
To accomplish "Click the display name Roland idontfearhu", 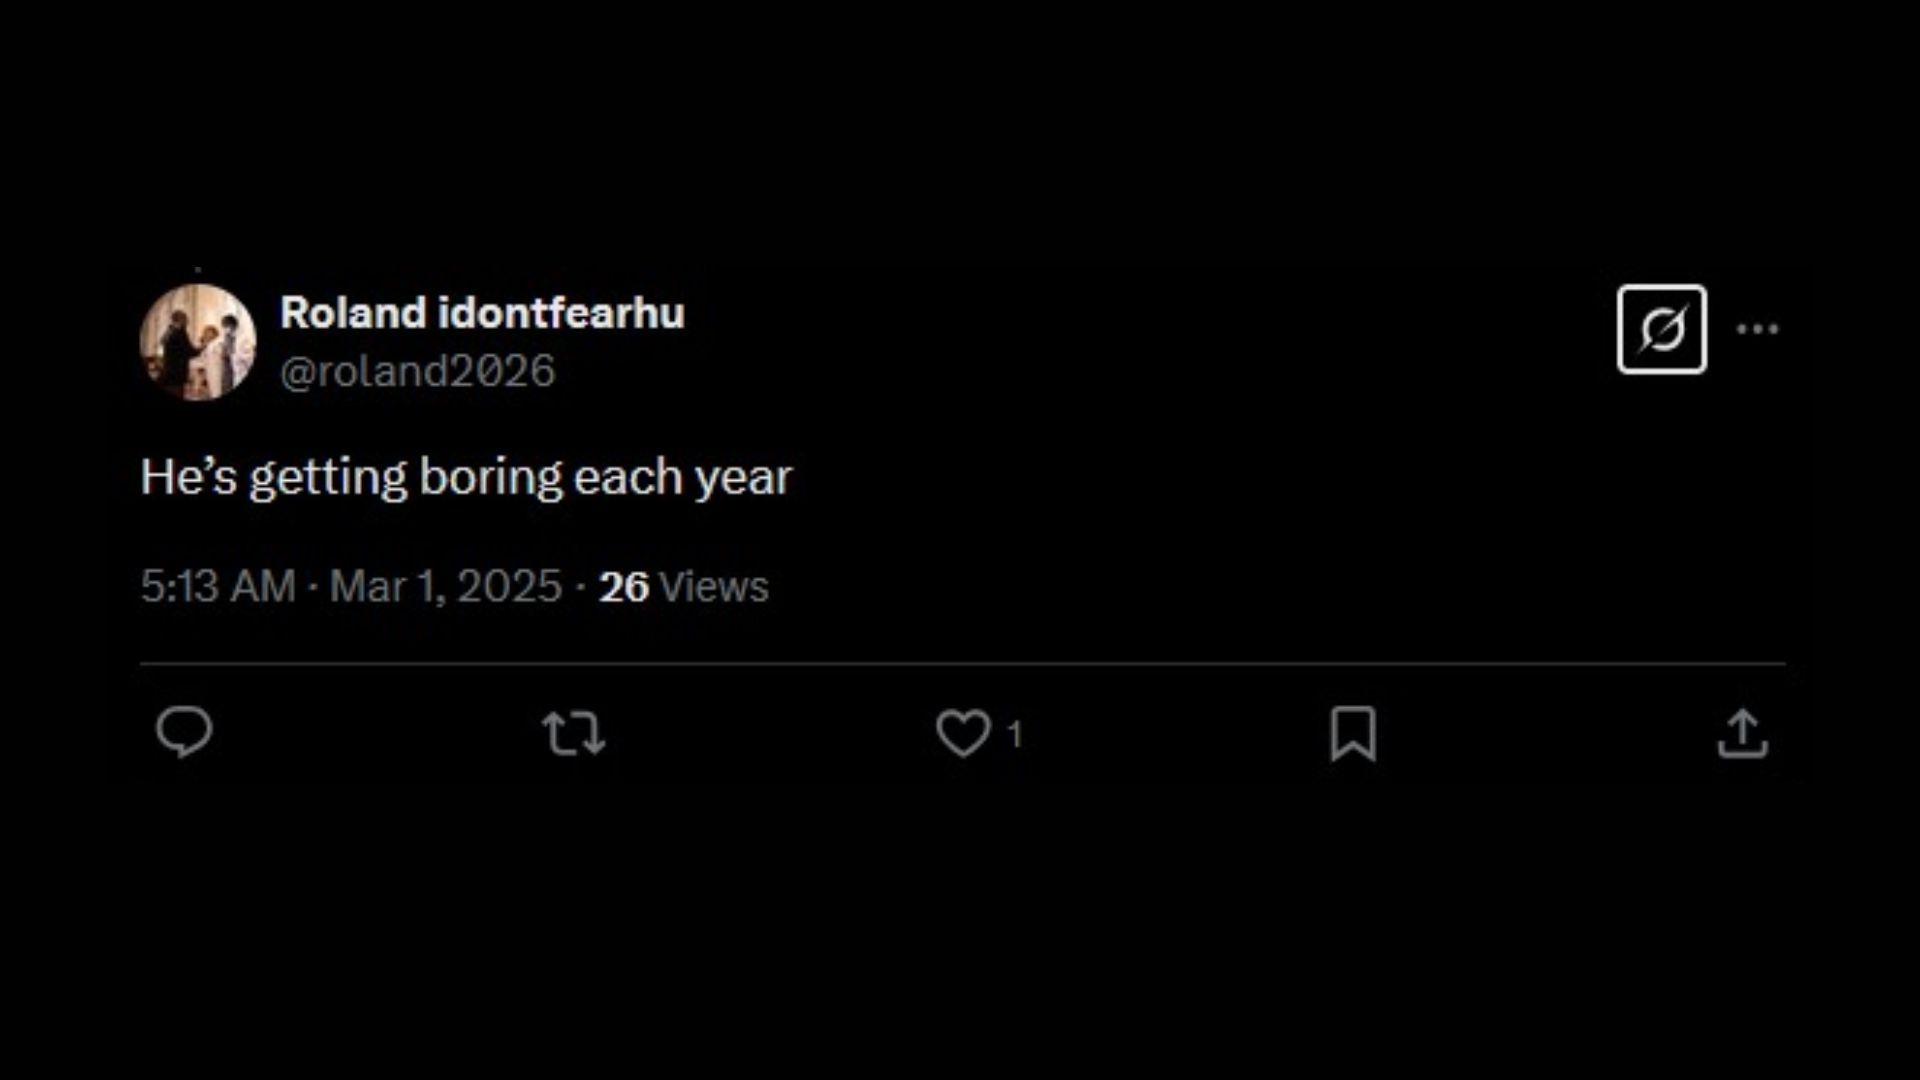I will tap(482, 313).
